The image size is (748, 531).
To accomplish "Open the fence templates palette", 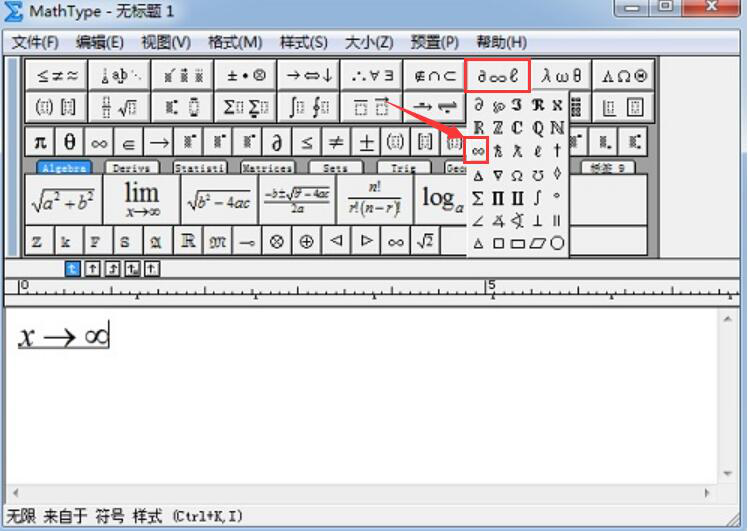I will click(x=56, y=107).
